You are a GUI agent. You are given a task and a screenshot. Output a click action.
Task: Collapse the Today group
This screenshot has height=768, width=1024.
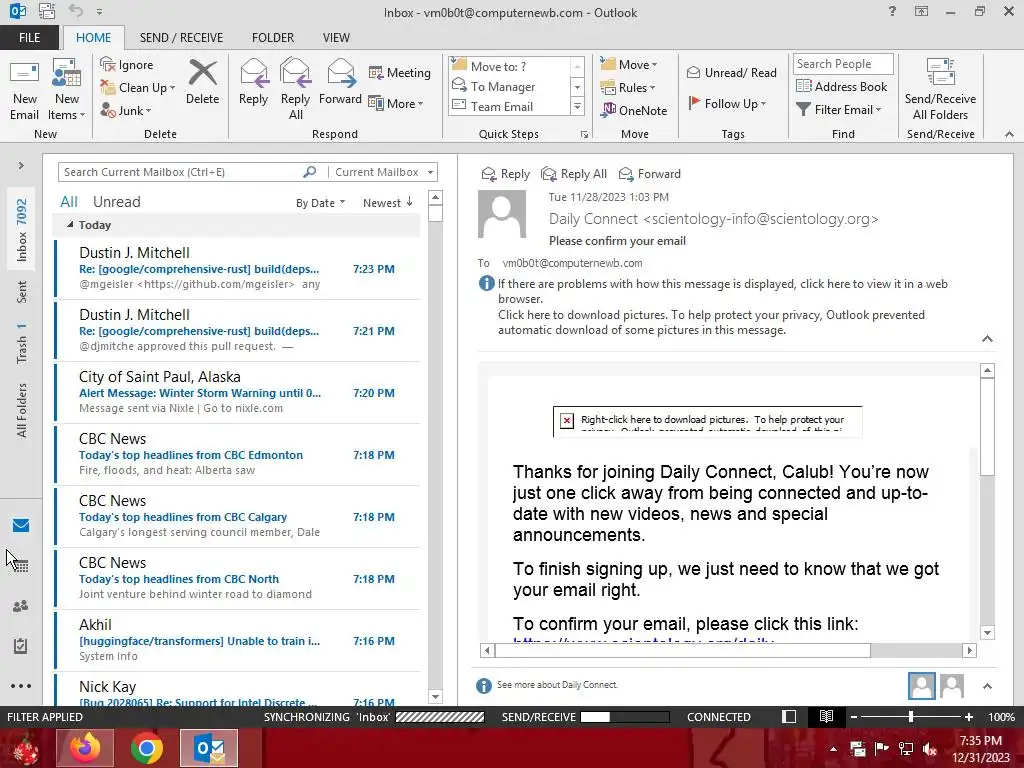(70, 225)
